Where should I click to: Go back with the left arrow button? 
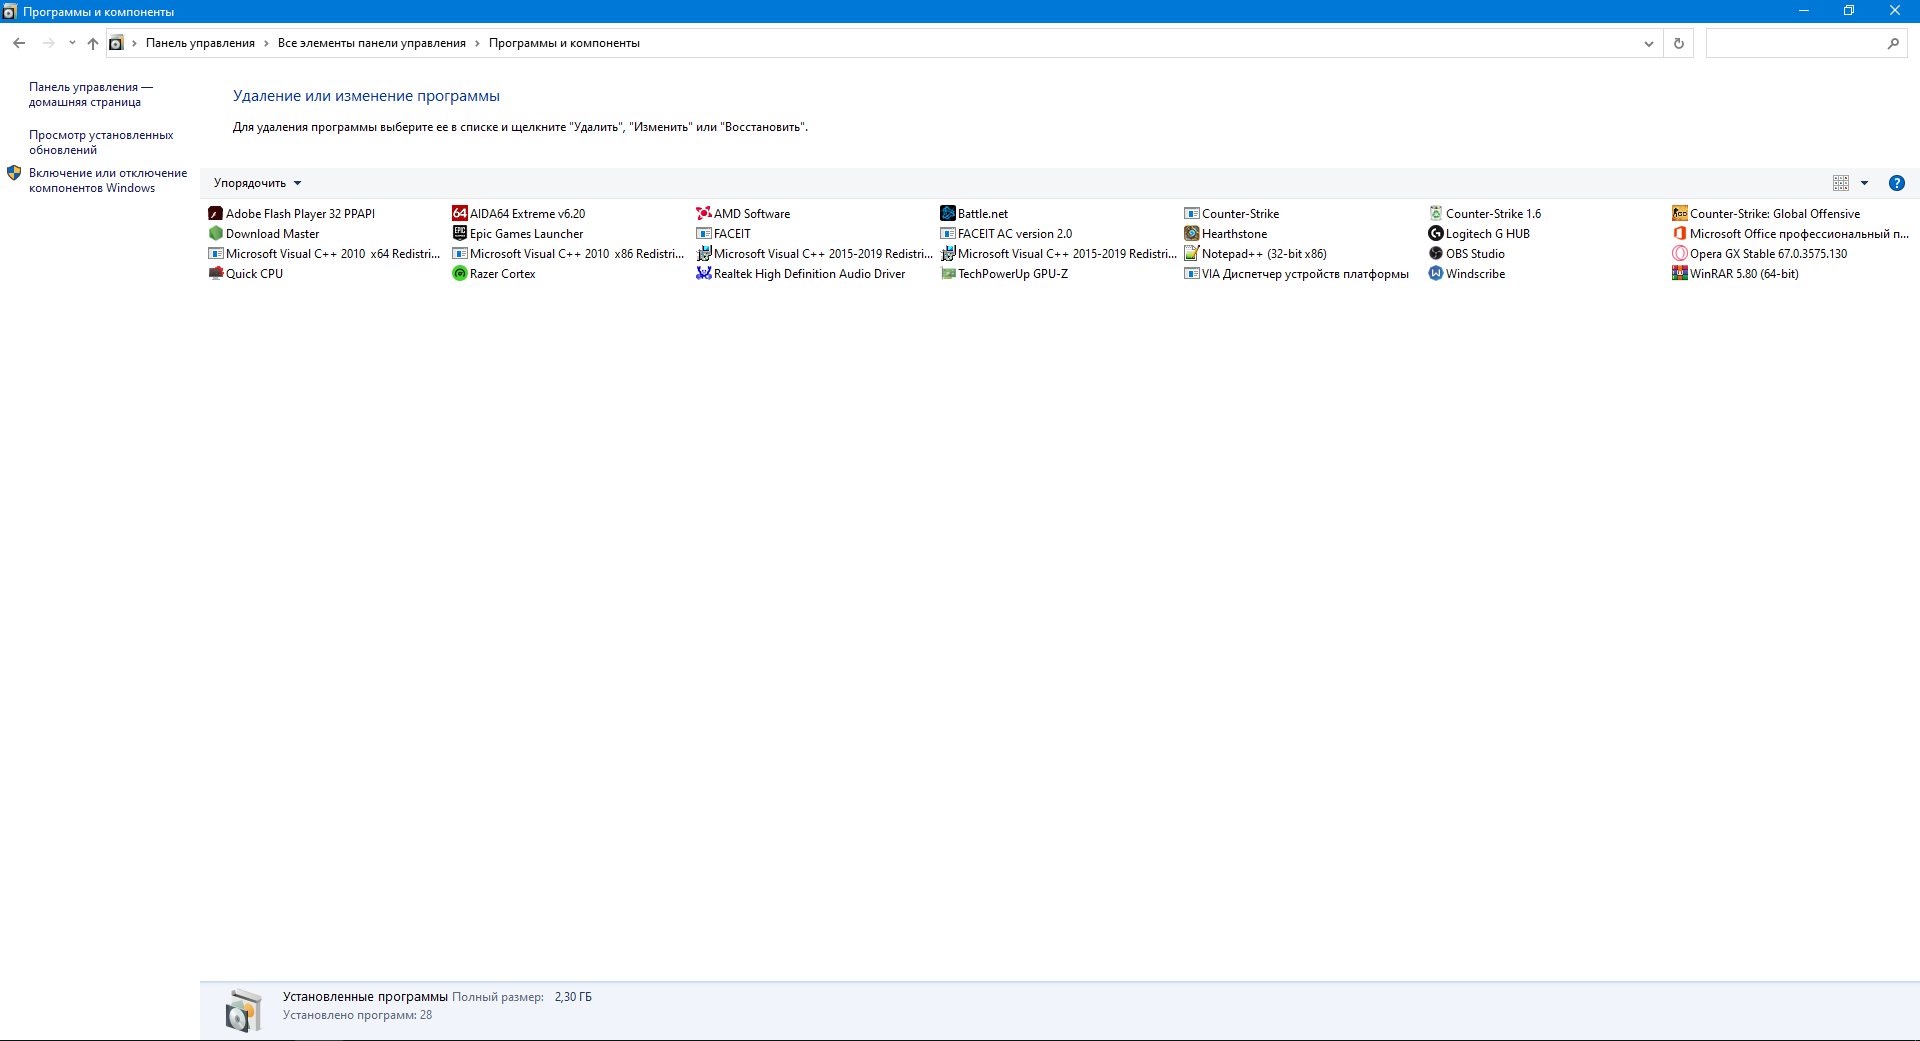coord(19,43)
